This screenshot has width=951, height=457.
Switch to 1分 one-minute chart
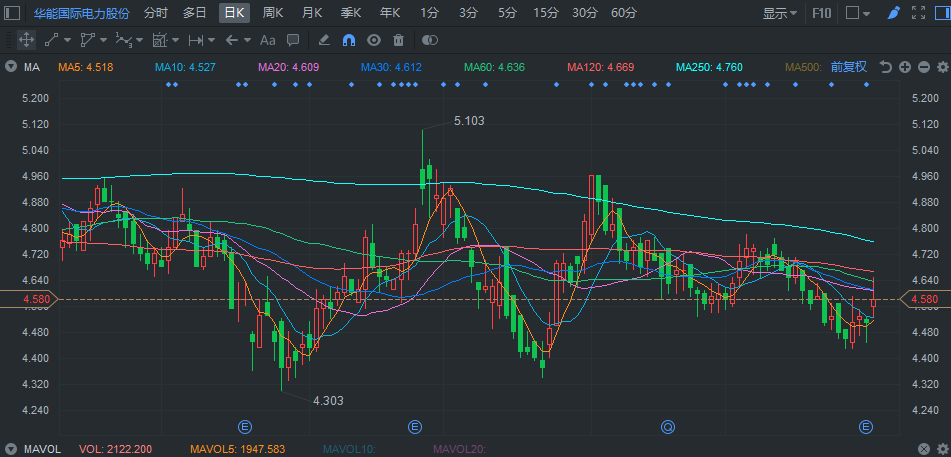point(429,13)
